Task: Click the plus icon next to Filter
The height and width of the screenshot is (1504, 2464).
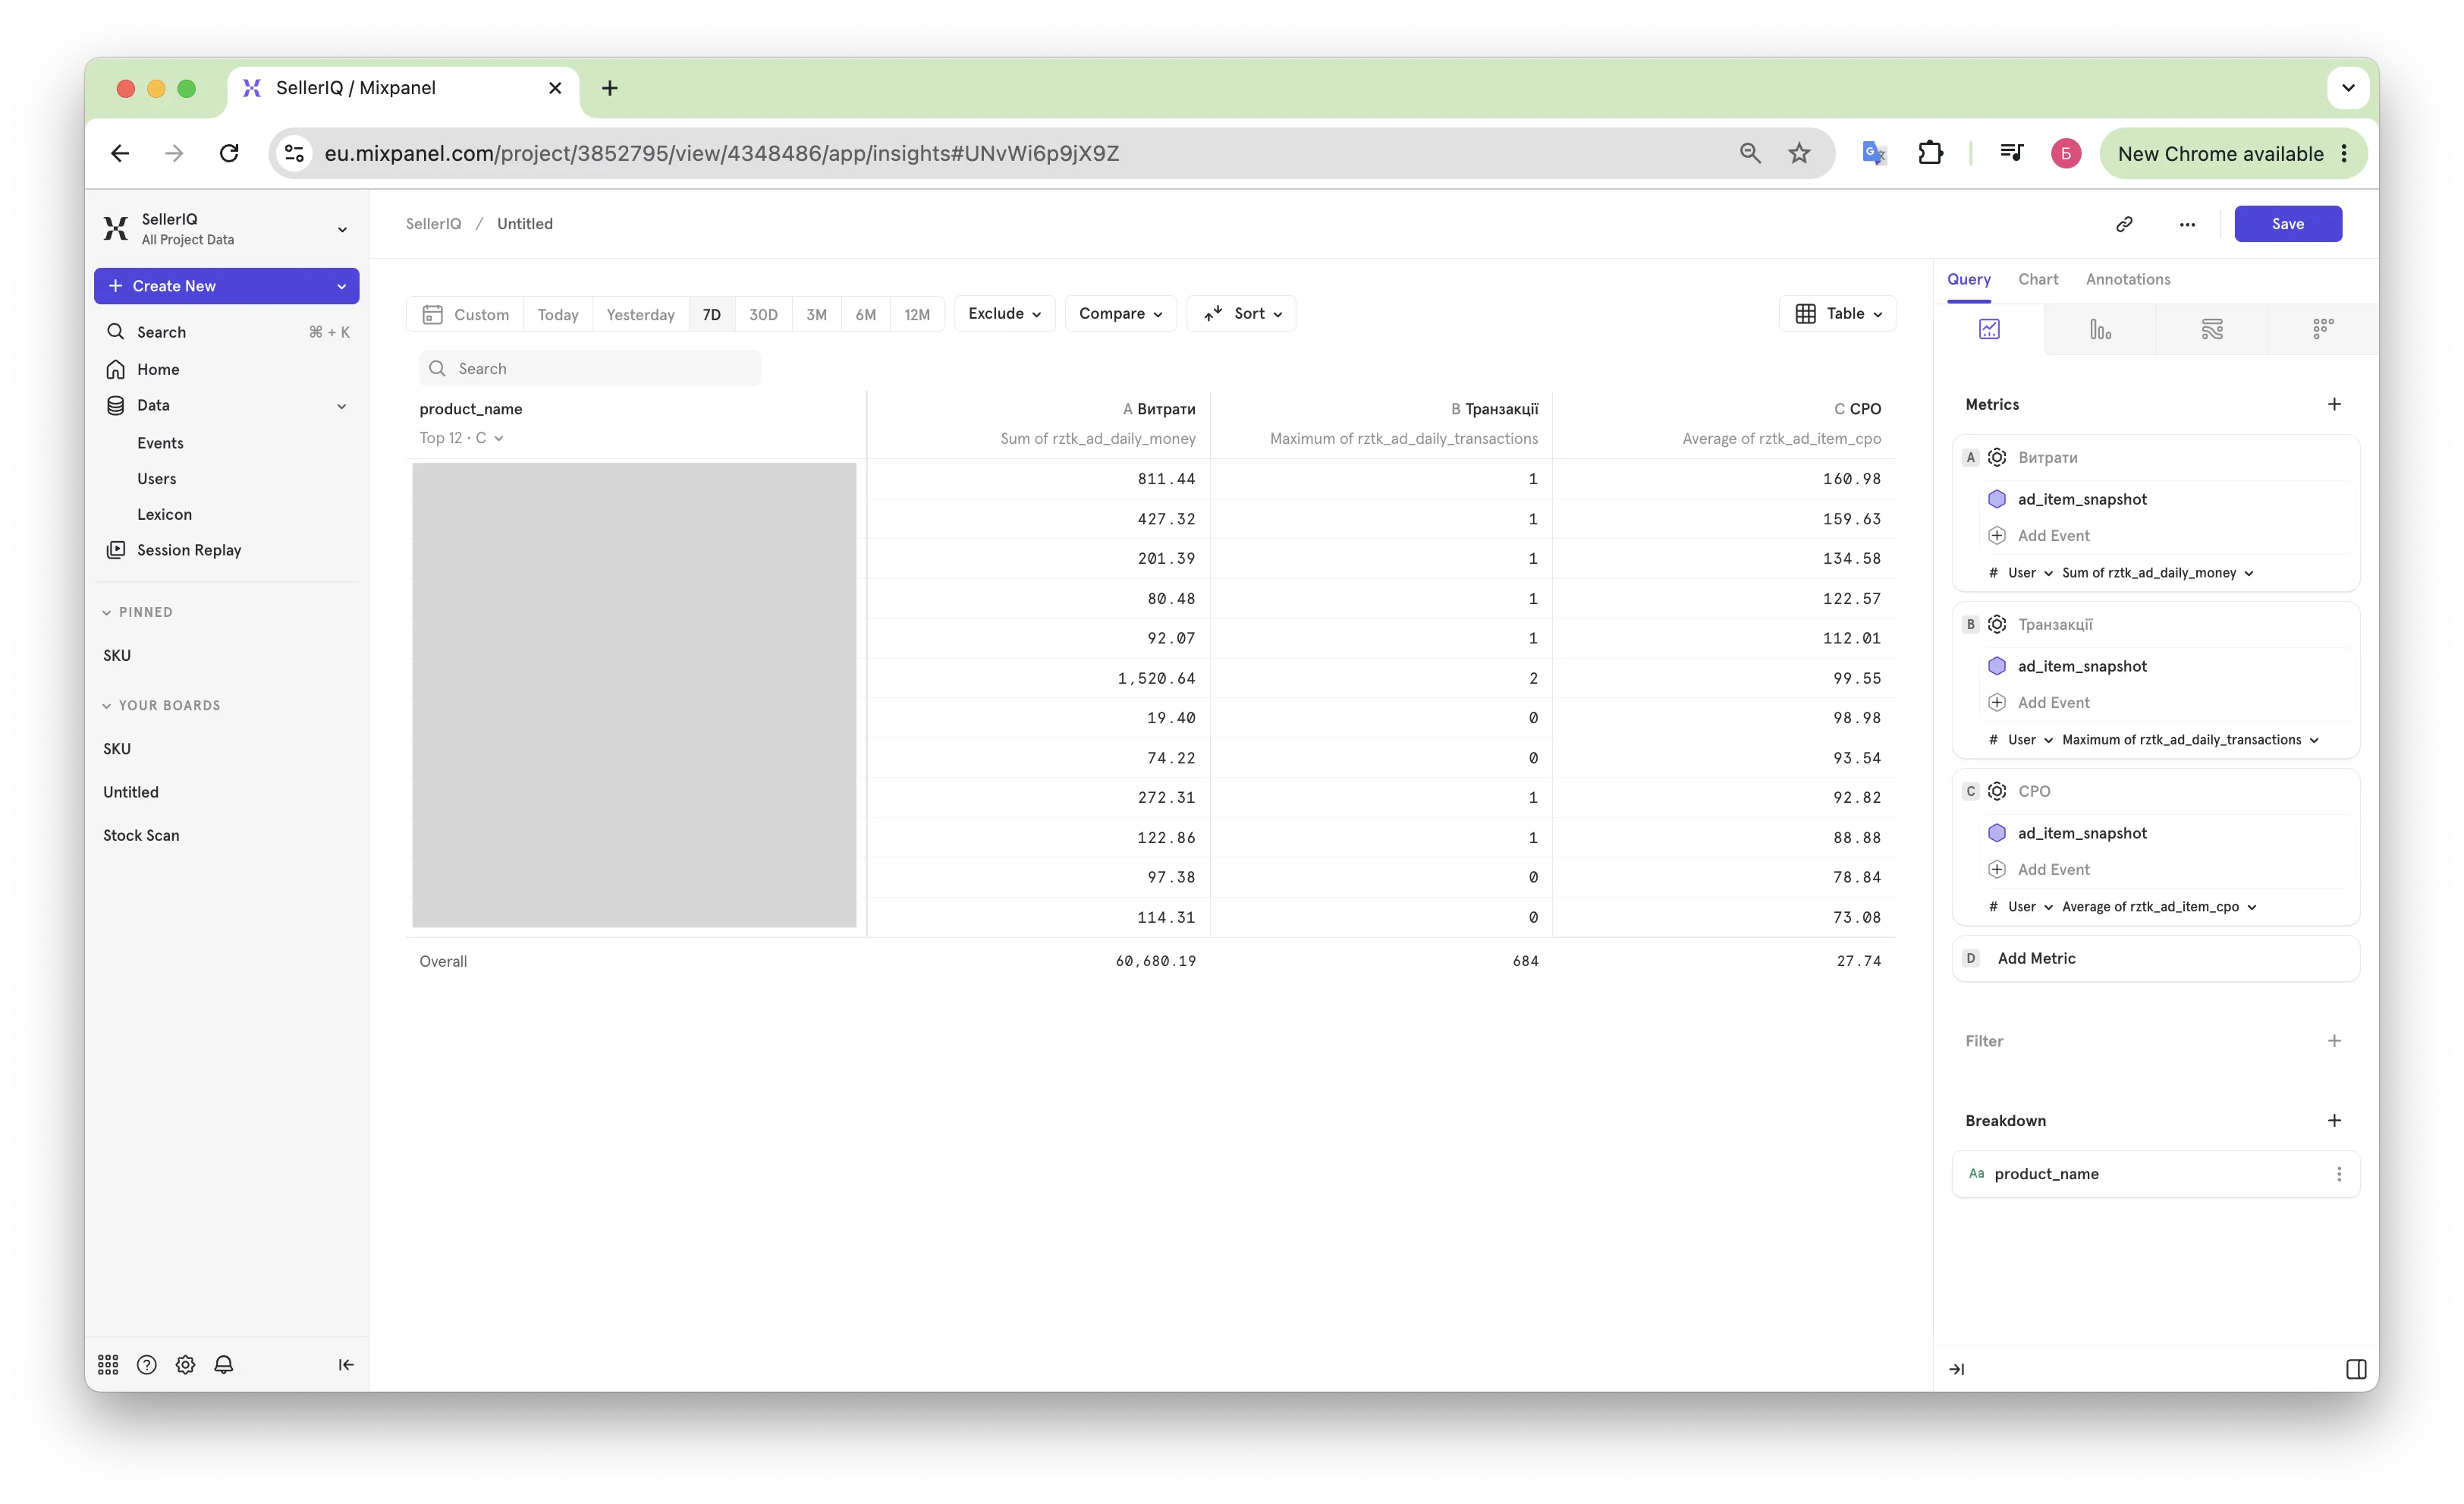Action: pyautogui.click(x=2334, y=1041)
